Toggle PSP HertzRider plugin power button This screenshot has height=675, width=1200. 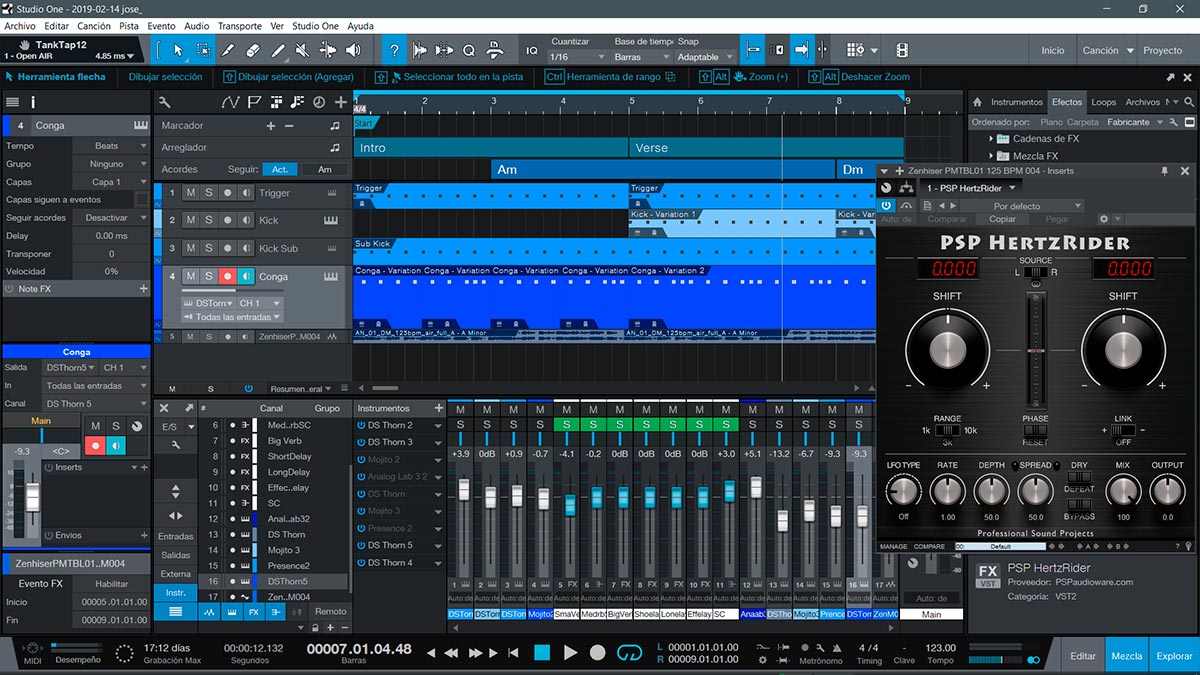tap(886, 205)
